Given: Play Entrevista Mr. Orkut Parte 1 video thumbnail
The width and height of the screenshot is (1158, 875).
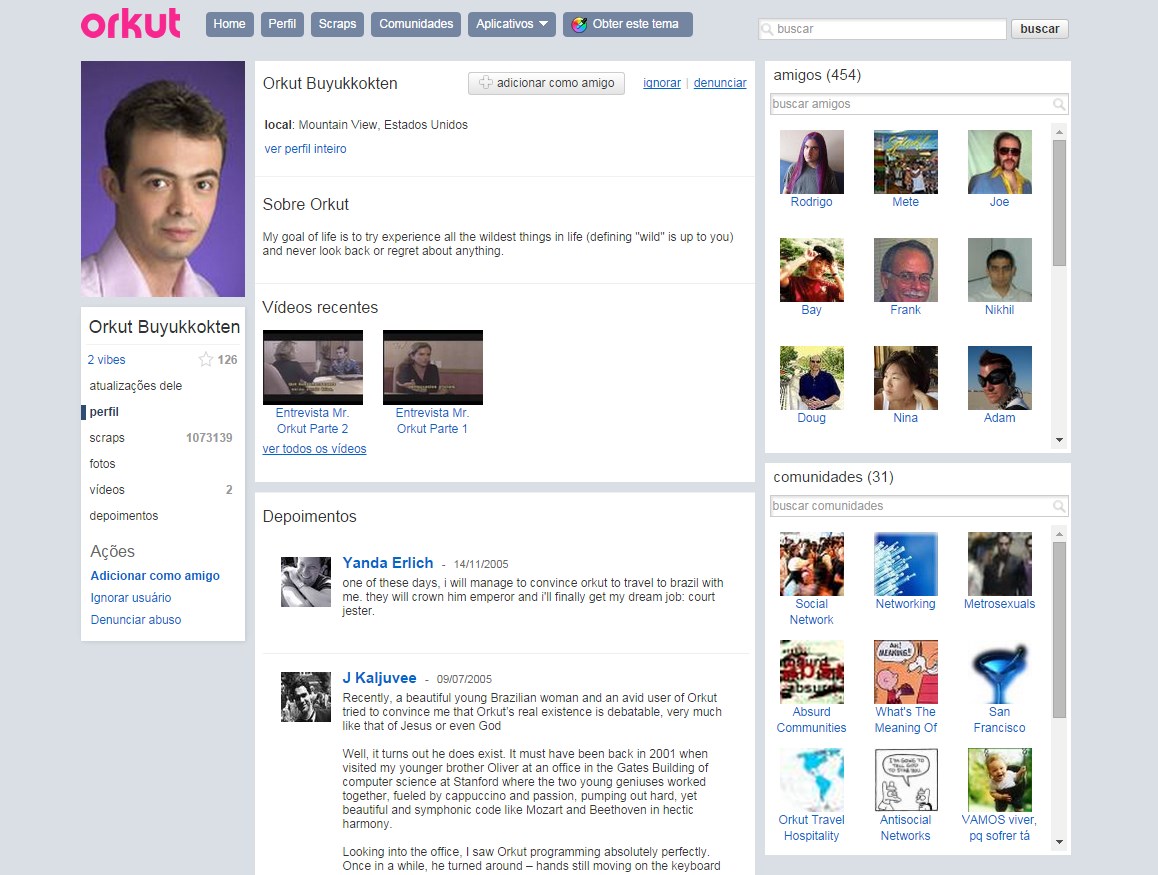Looking at the screenshot, I should pos(433,367).
